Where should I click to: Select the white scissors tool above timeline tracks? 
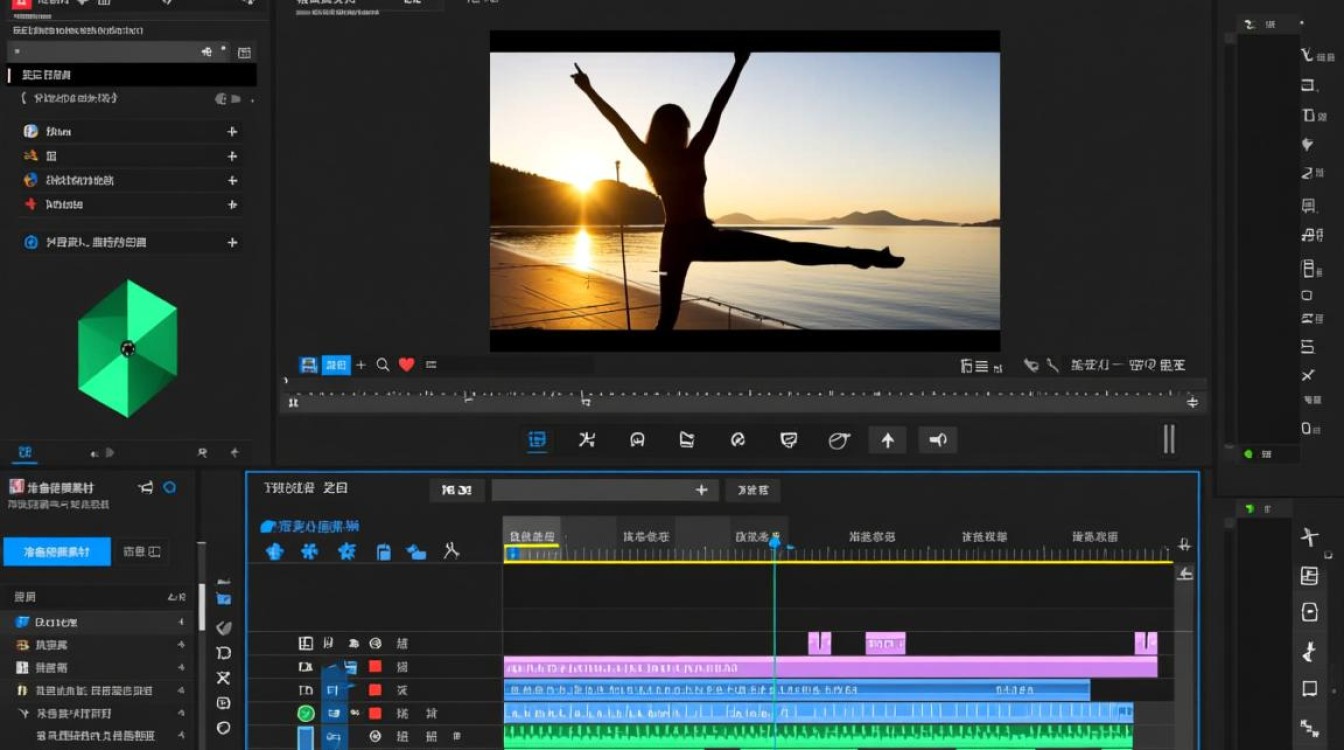(451, 551)
